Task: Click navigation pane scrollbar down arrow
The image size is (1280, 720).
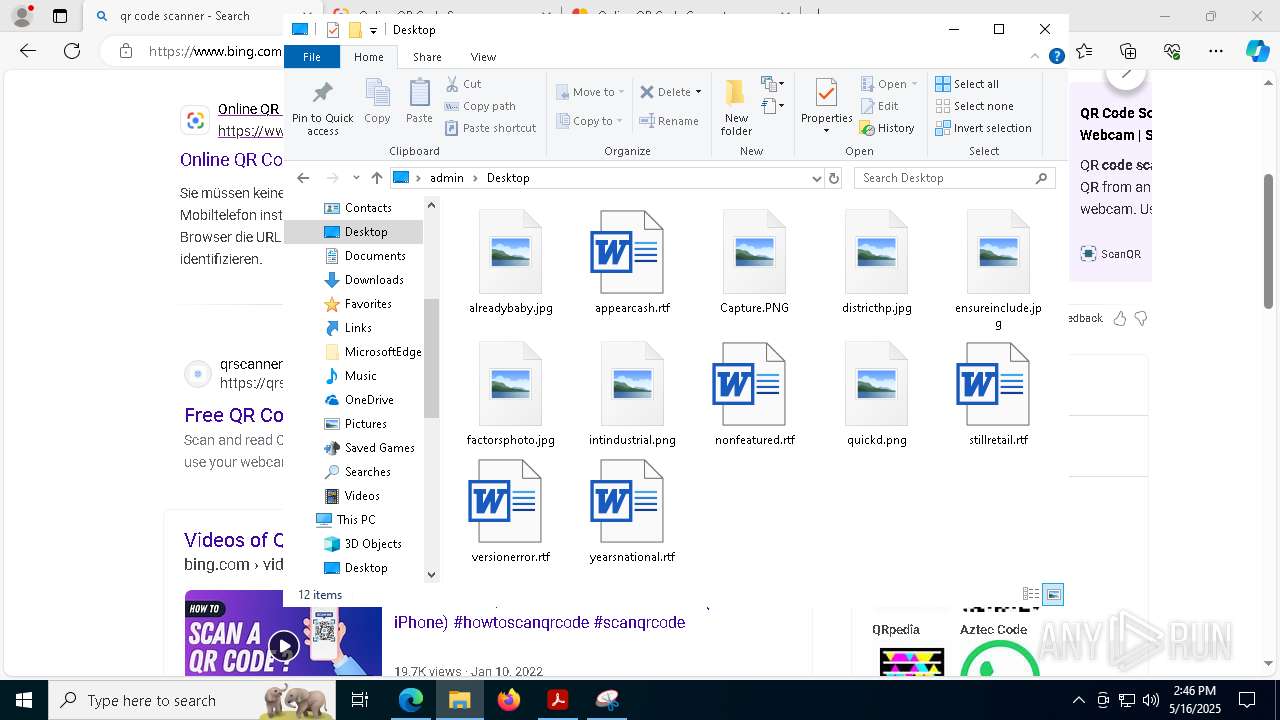Action: [432, 575]
